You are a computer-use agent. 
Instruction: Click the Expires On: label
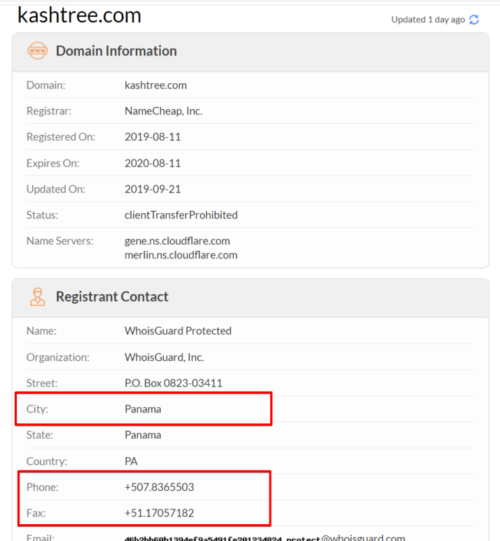53,163
